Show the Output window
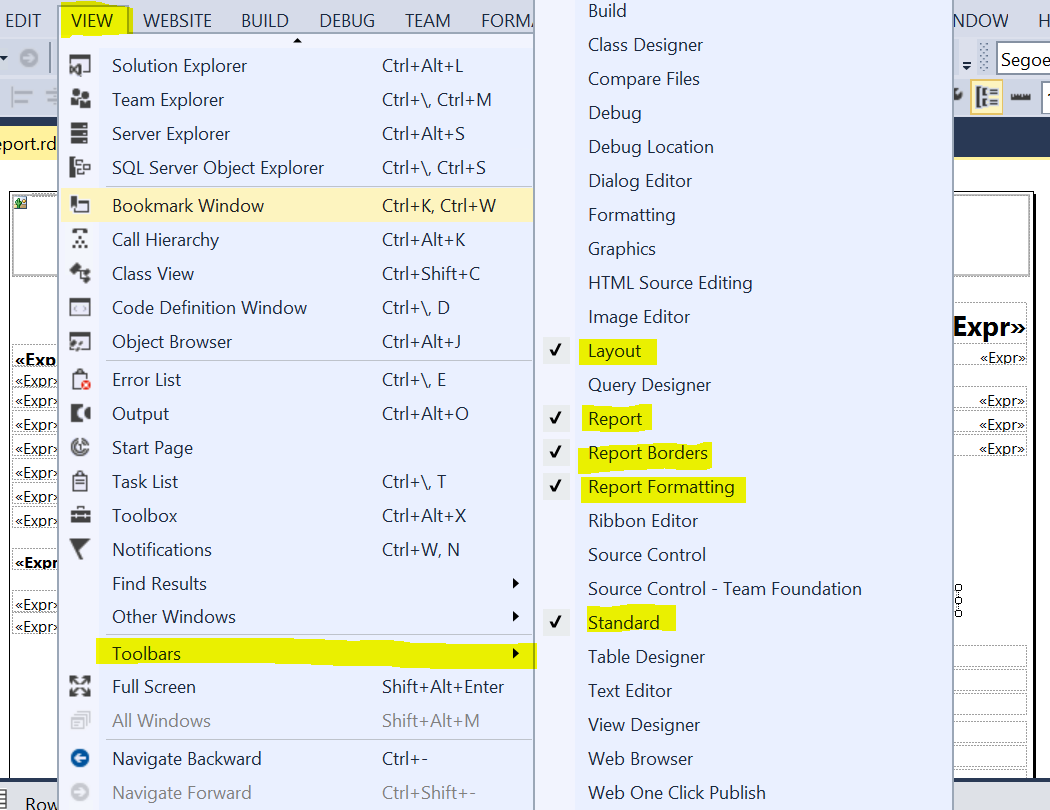Screen dimensions: 1050x810 pyautogui.click(x=140, y=413)
